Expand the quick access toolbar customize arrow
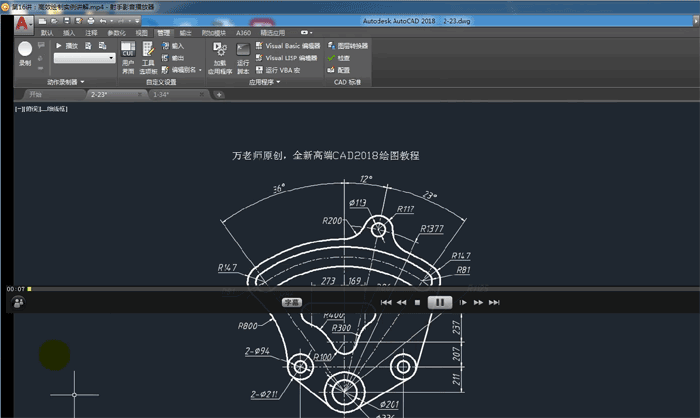700x418 pixels. tap(138, 21)
